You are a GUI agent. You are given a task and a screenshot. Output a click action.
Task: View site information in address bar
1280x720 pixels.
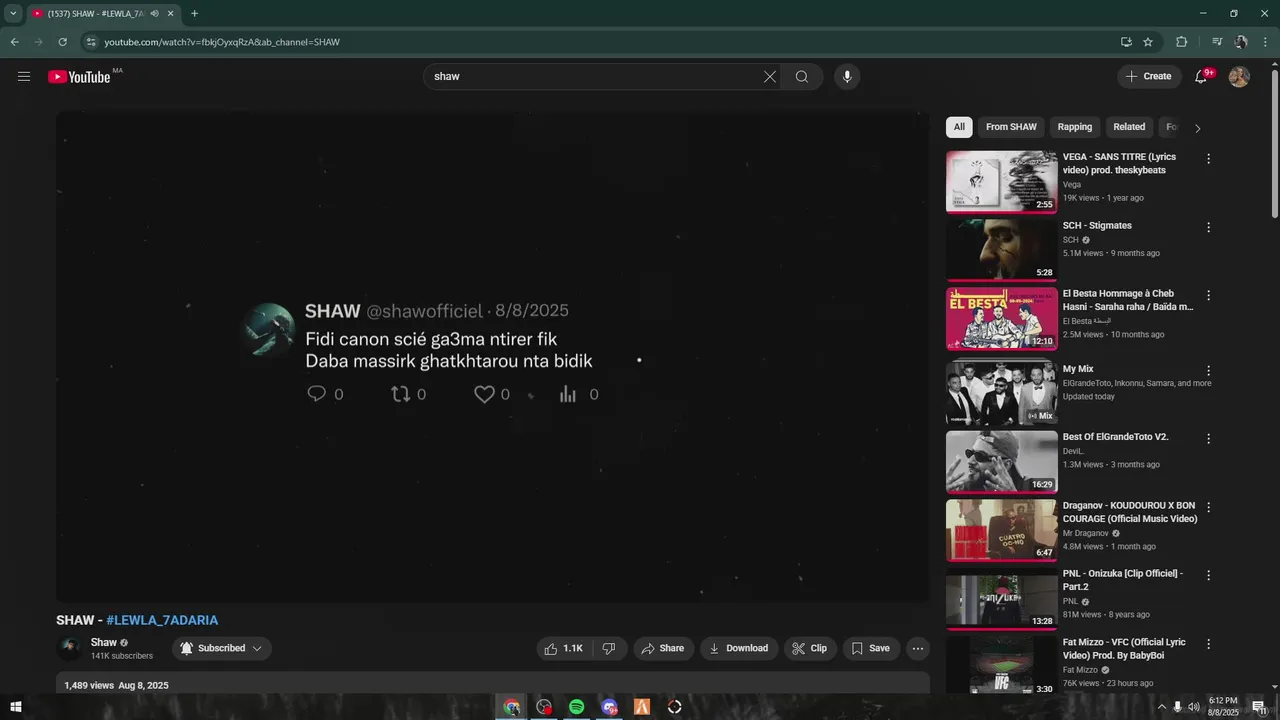[x=91, y=42]
